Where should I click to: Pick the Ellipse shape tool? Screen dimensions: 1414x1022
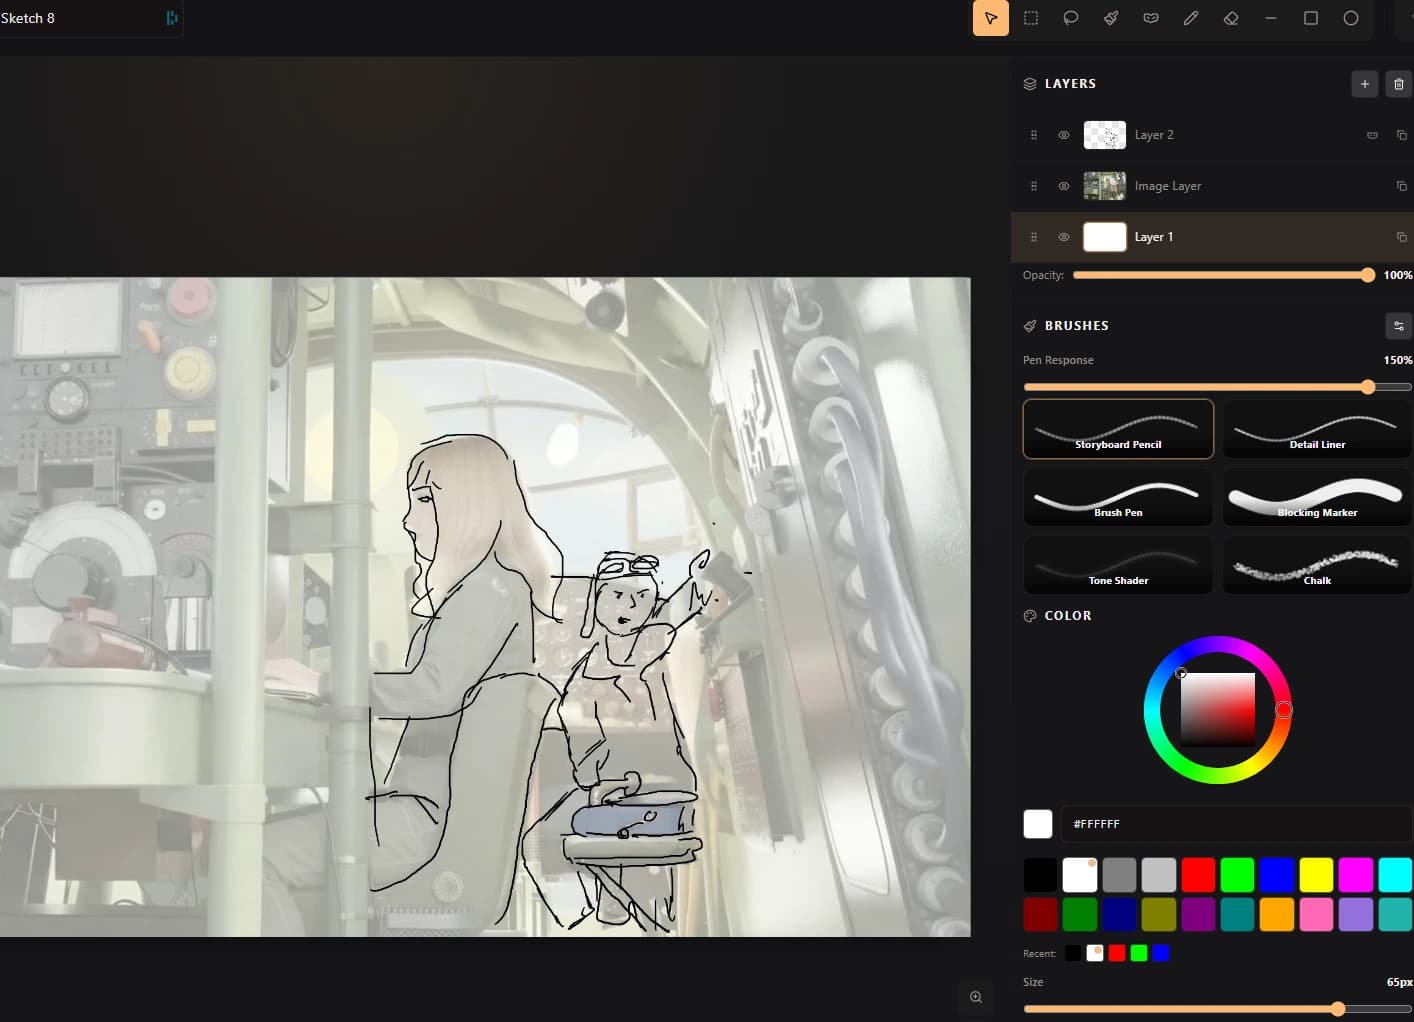[1351, 17]
